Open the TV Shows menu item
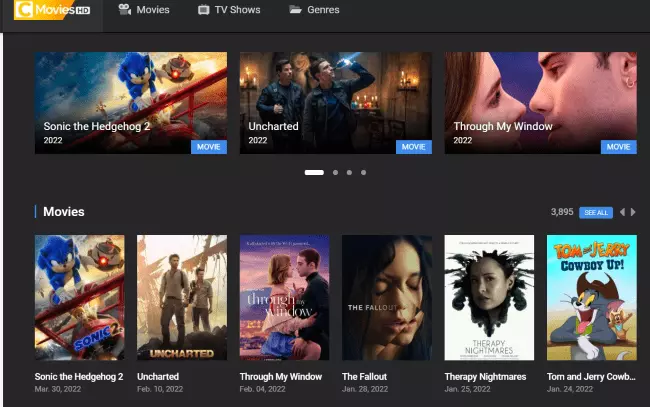The width and height of the screenshot is (650, 407). coord(238,10)
